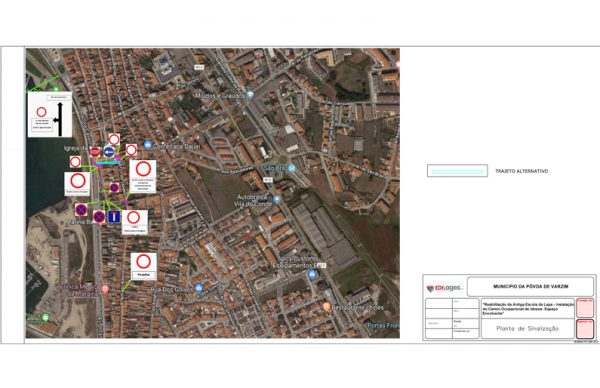Select the Confeitaria Dajuri map pin
The width and height of the screenshot is (600, 388).
(148, 145)
